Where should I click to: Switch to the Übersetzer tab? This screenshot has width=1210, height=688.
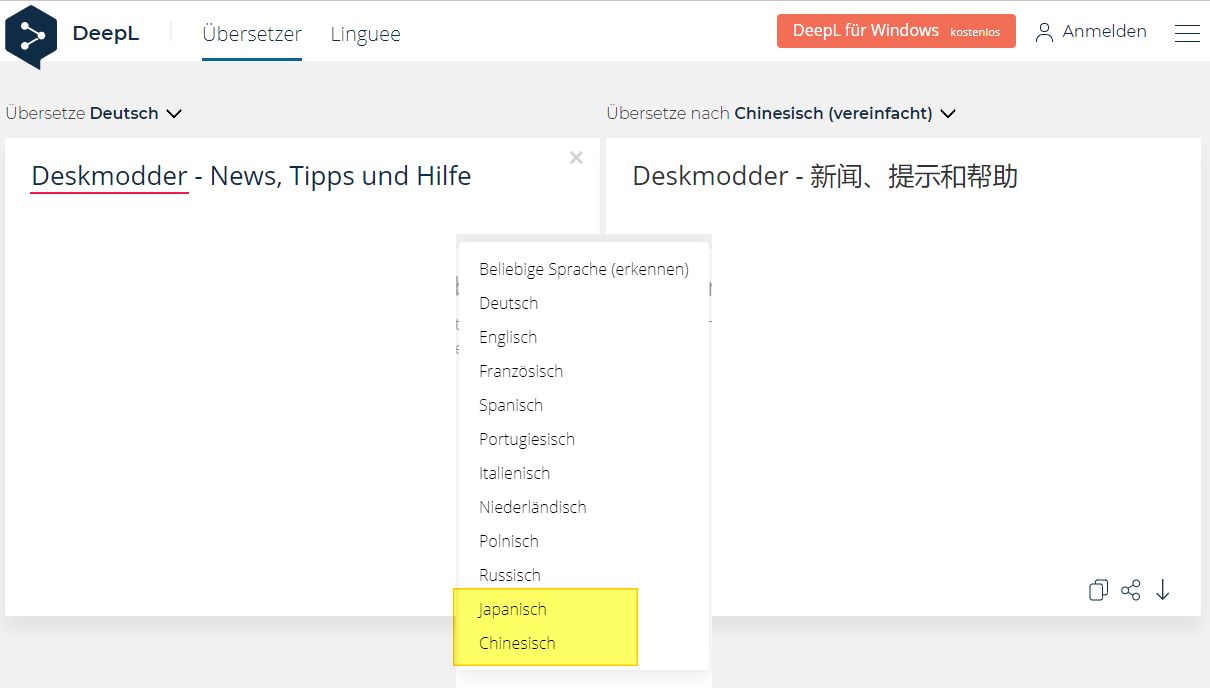pyautogui.click(x=252, y=33)
